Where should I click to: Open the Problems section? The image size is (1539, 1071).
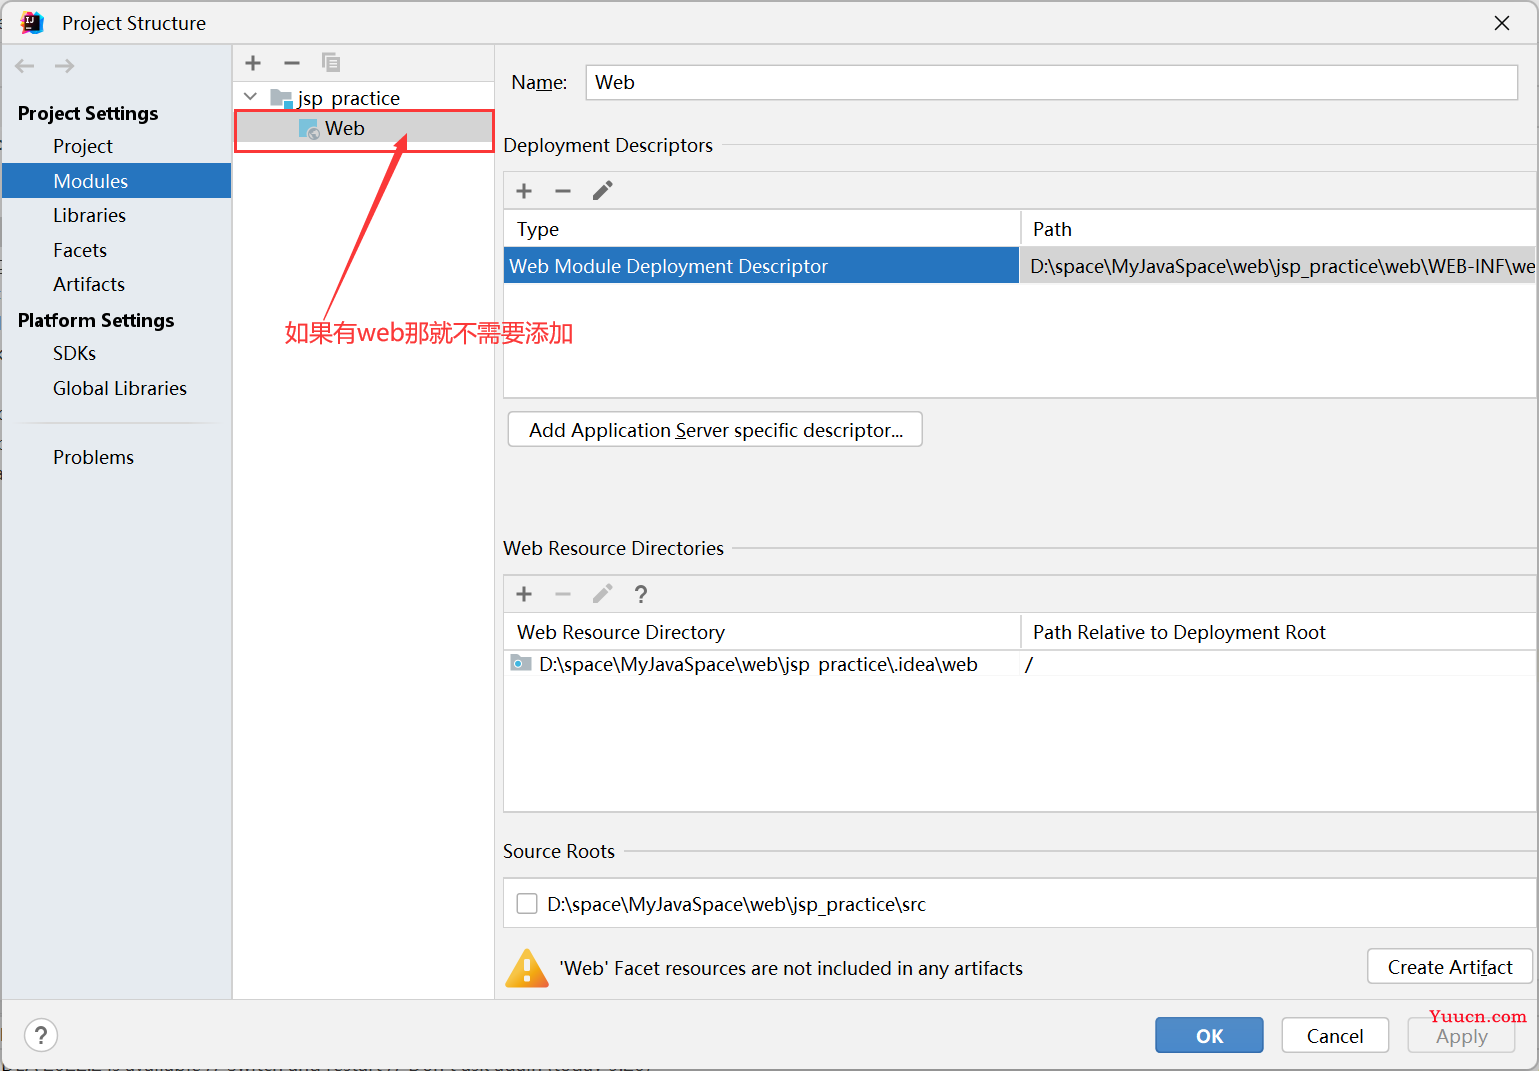point(93,457)
